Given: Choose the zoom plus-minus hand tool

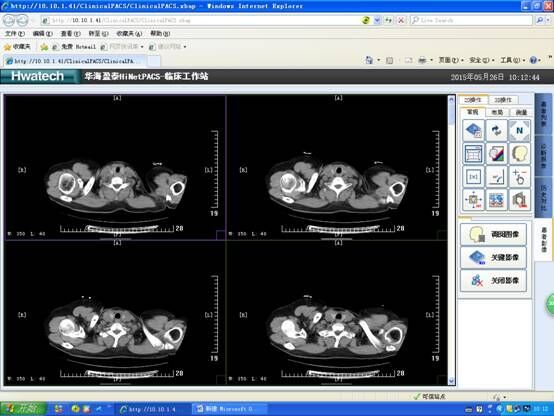Looking at the screenshot, I should (520, 176).
